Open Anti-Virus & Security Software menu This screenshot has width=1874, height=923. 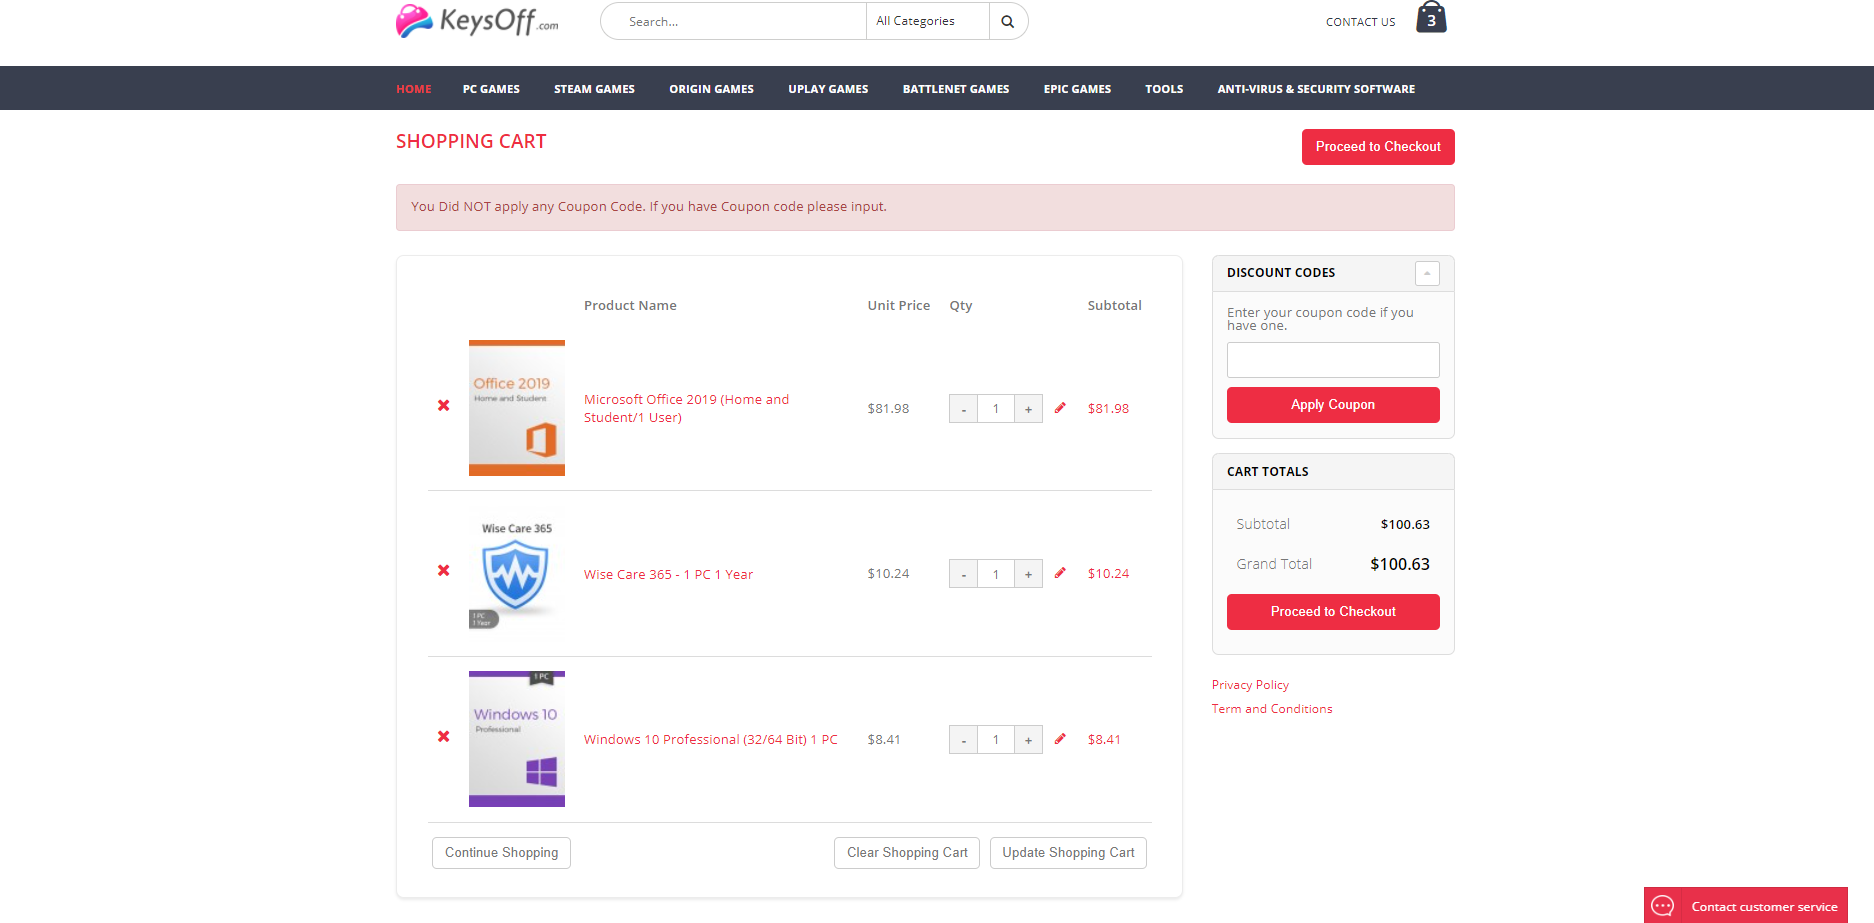(1316, 89)
